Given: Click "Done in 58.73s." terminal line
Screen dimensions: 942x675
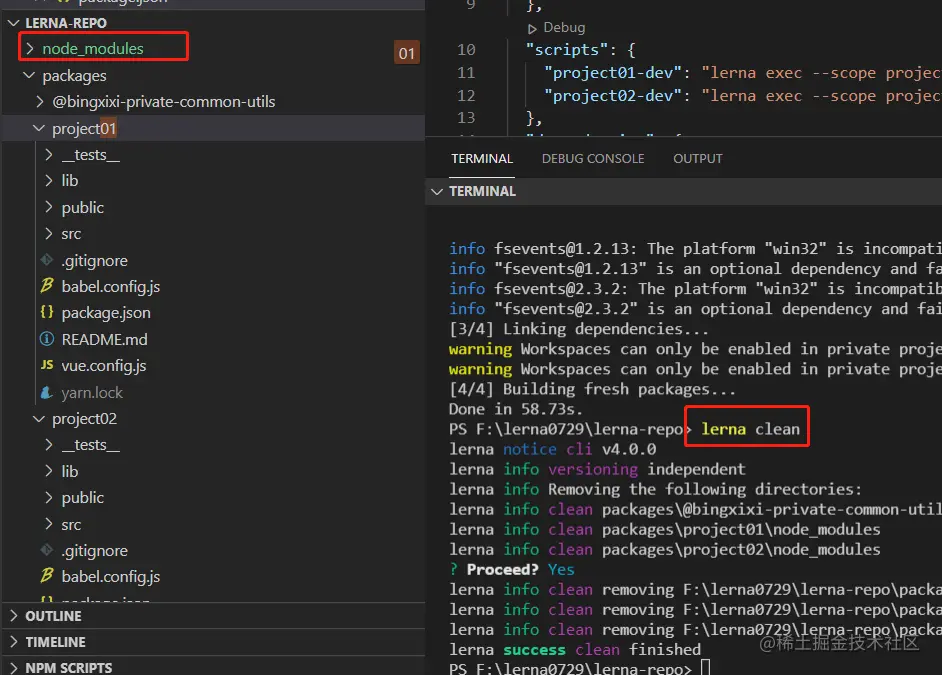Looking at the screenshot, I should [515, 409].
